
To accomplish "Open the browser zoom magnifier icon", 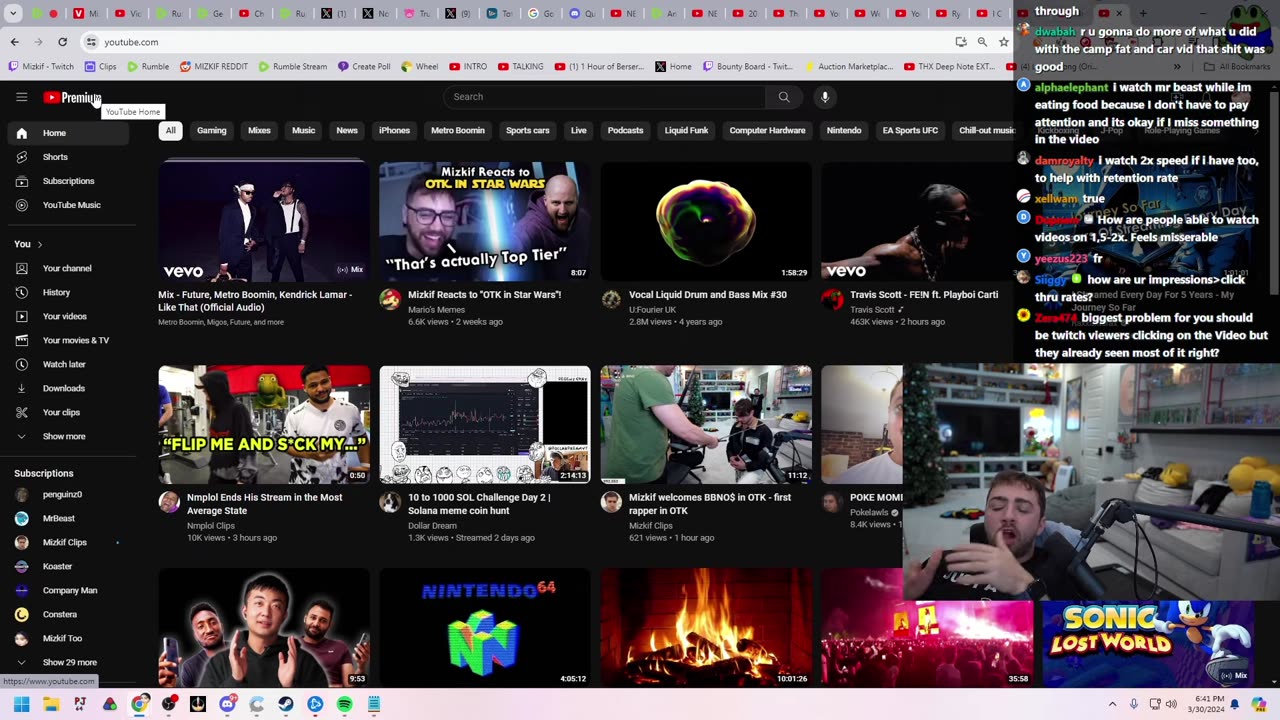I will (982, 42).
